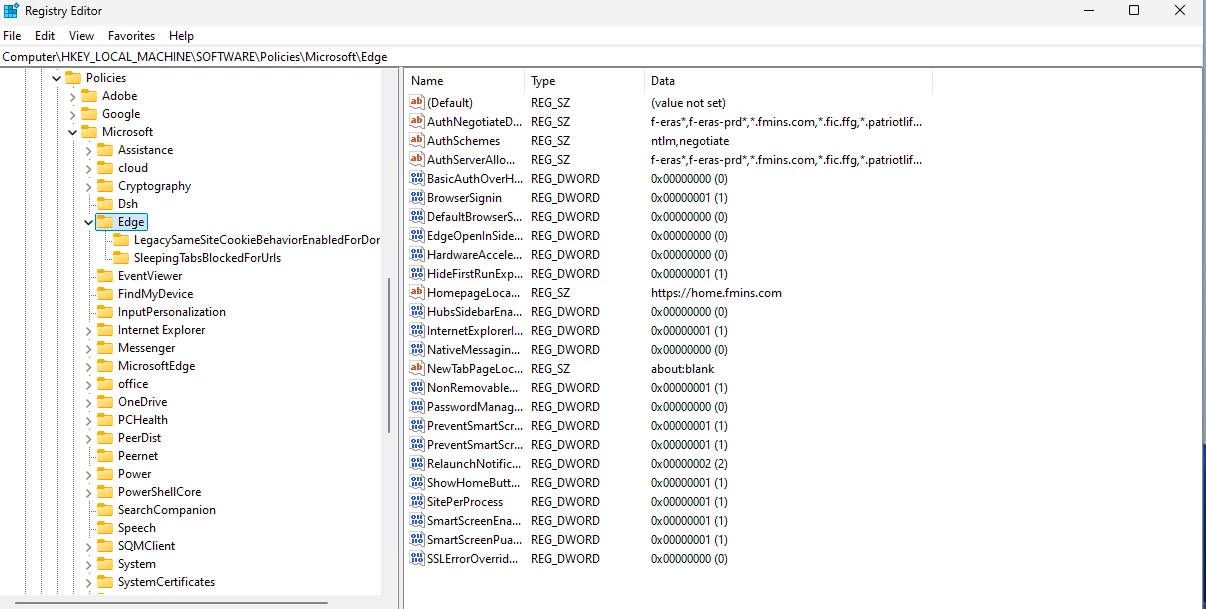Image resolution: width=1206 pixels, height=609 pixels.
Task: Click the SleepingTabsBlockedForUrls folder icon
Action: pos(121,258)
